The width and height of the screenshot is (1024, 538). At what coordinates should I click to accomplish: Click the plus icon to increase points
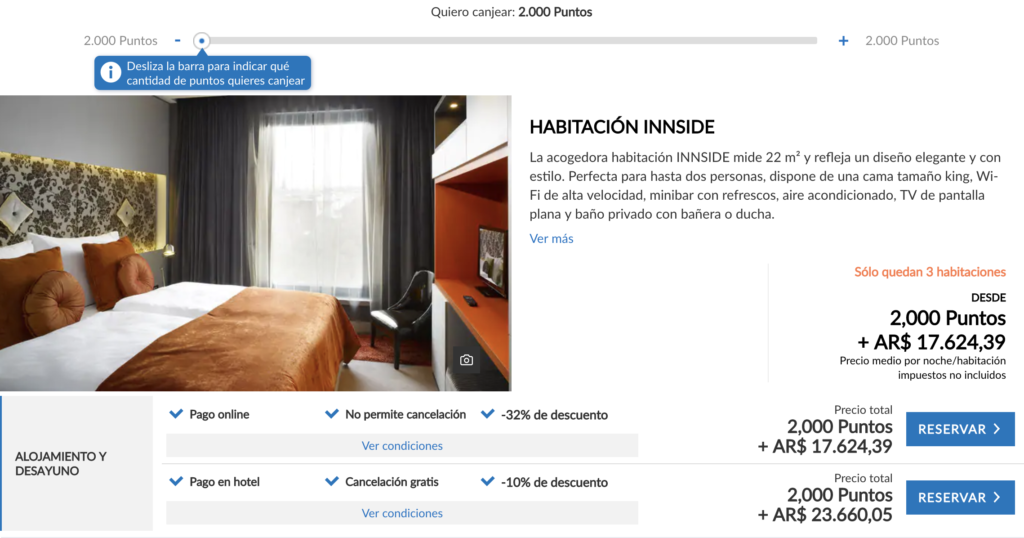tap(843, 40)
